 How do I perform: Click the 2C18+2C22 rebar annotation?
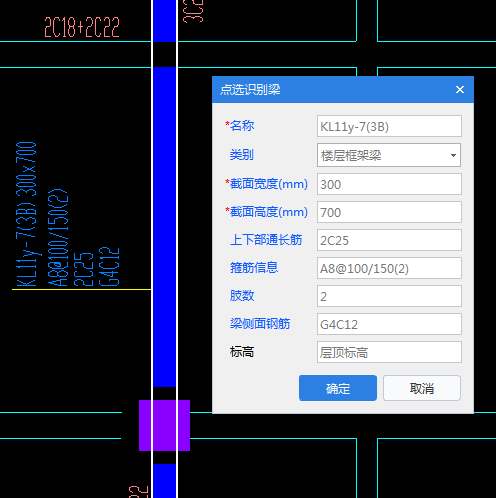[x=82, y=27]
